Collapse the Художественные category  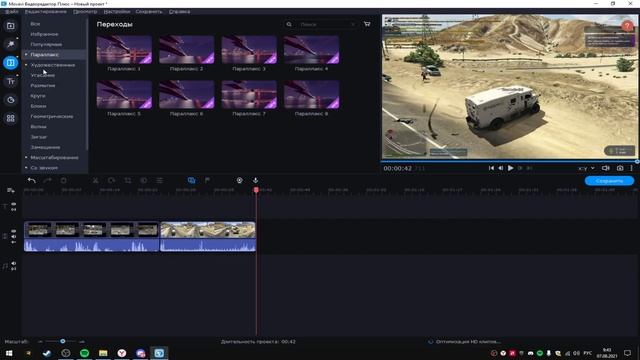(26, 65)
